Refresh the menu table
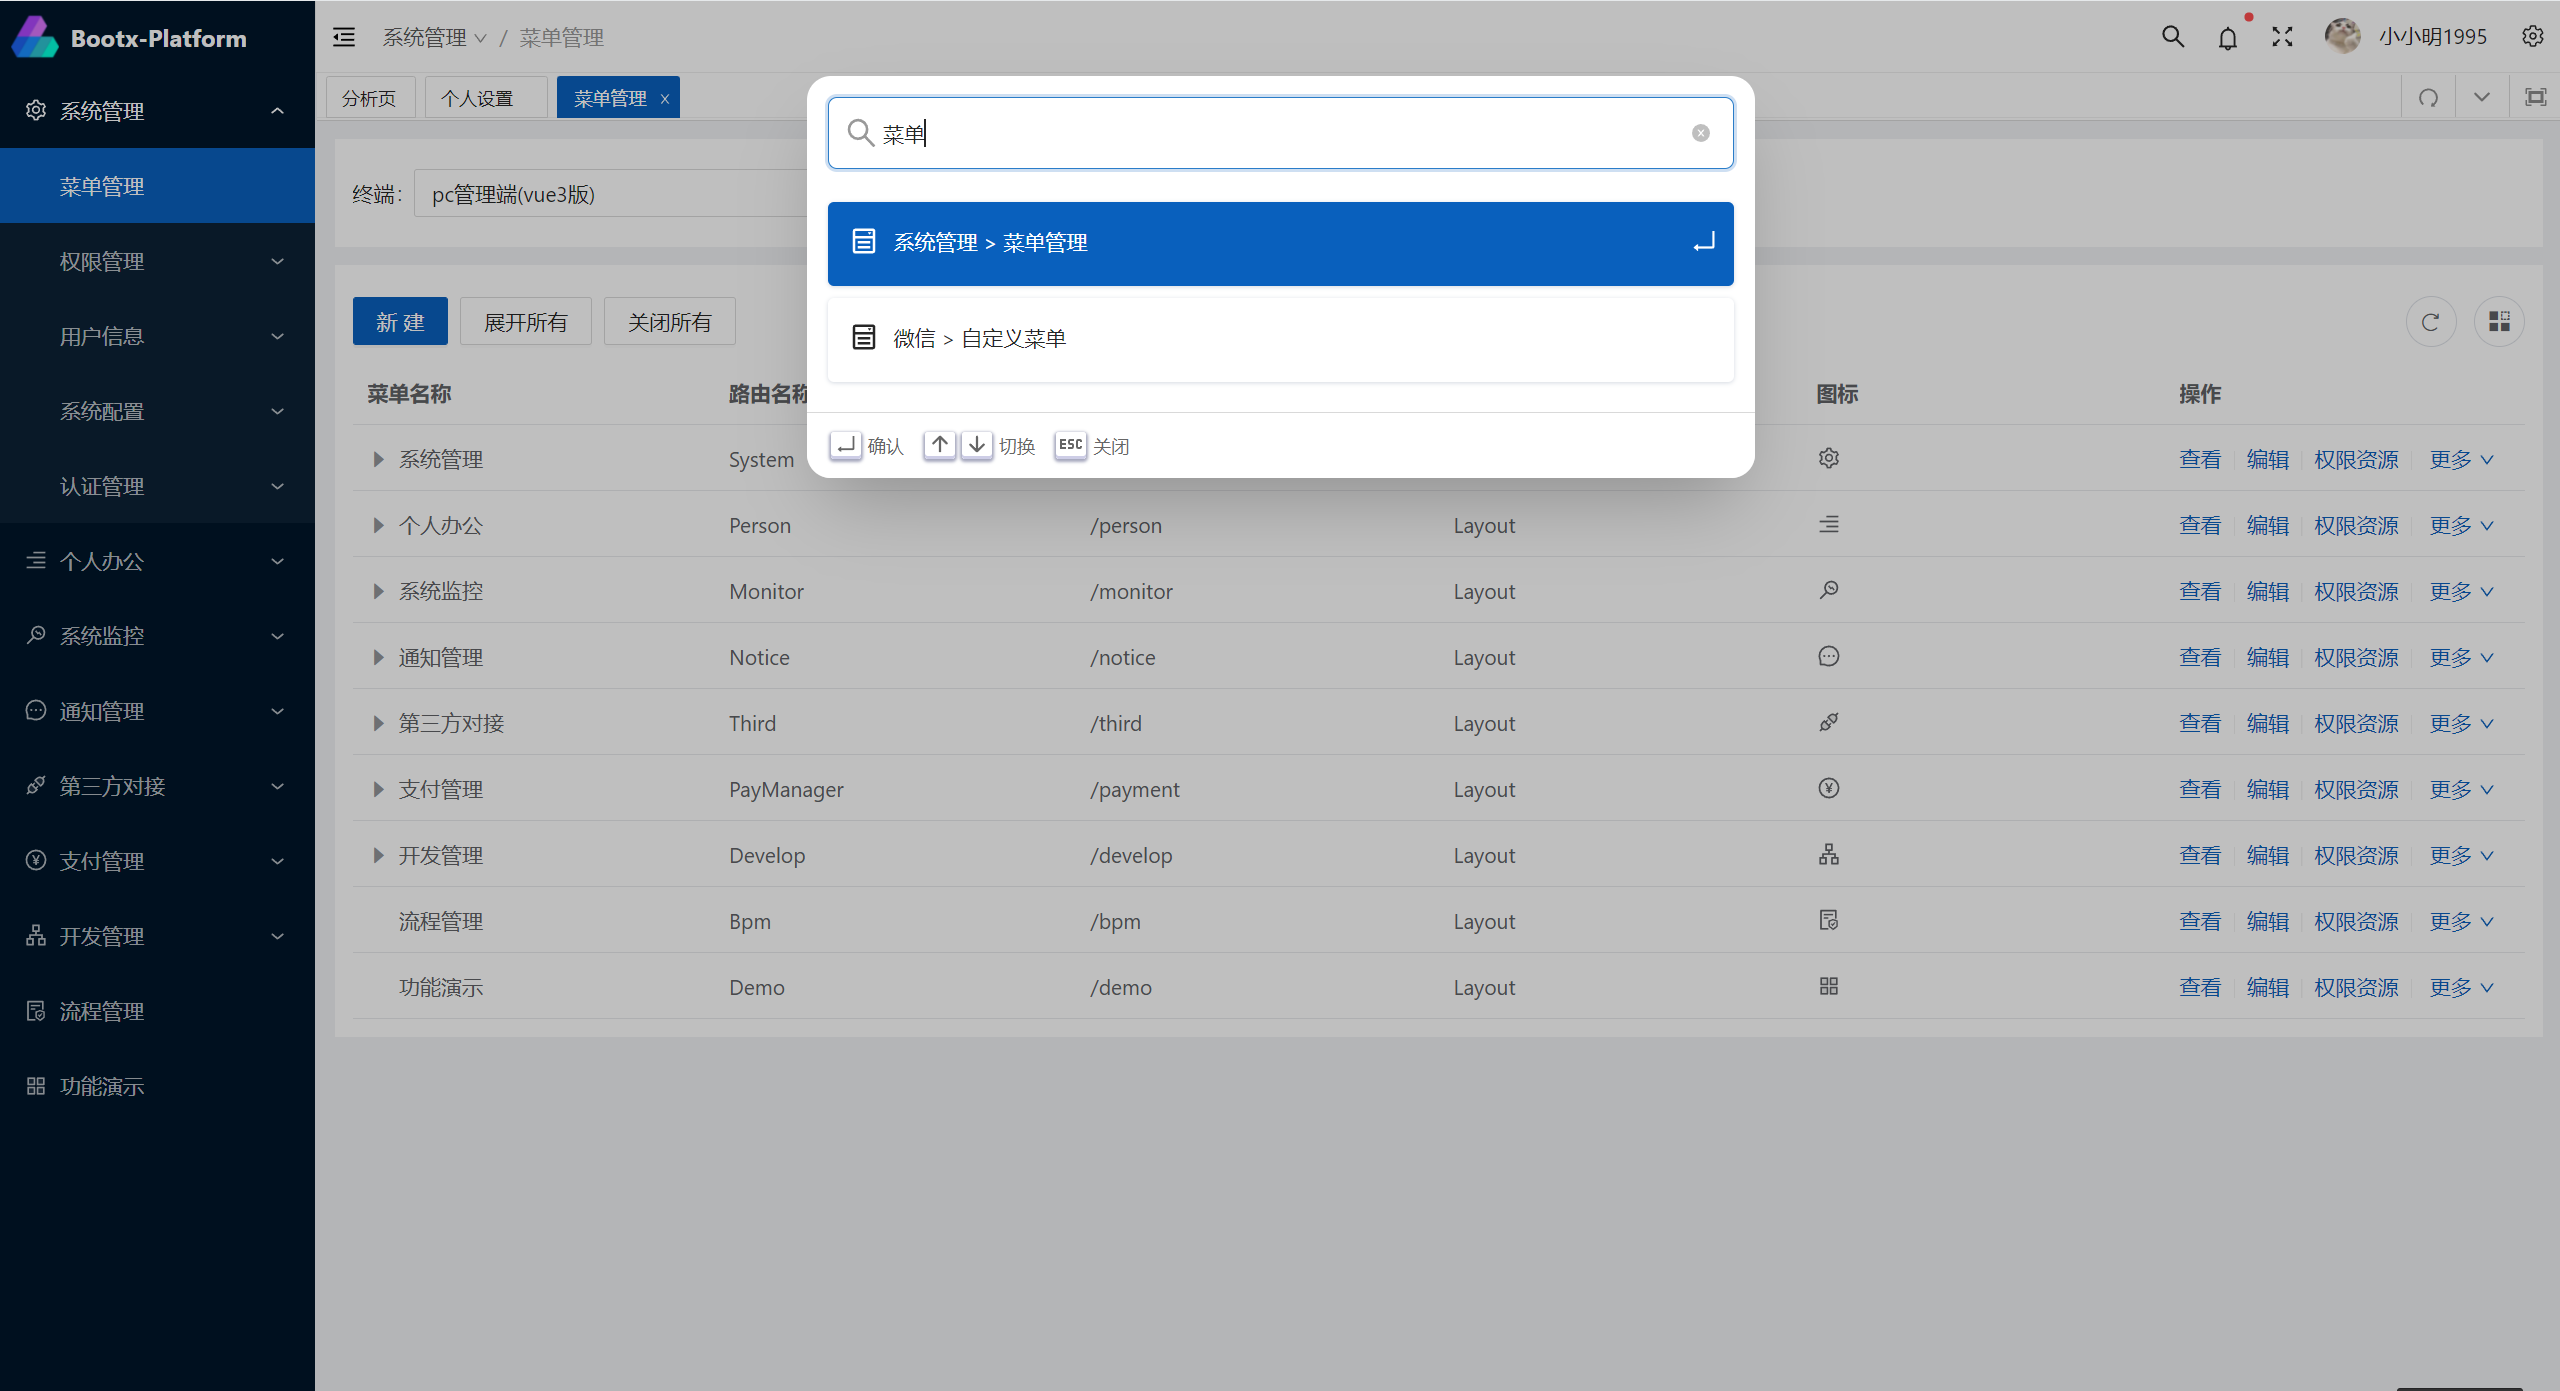2560x1391 pixels. (x=2430, y=322)
